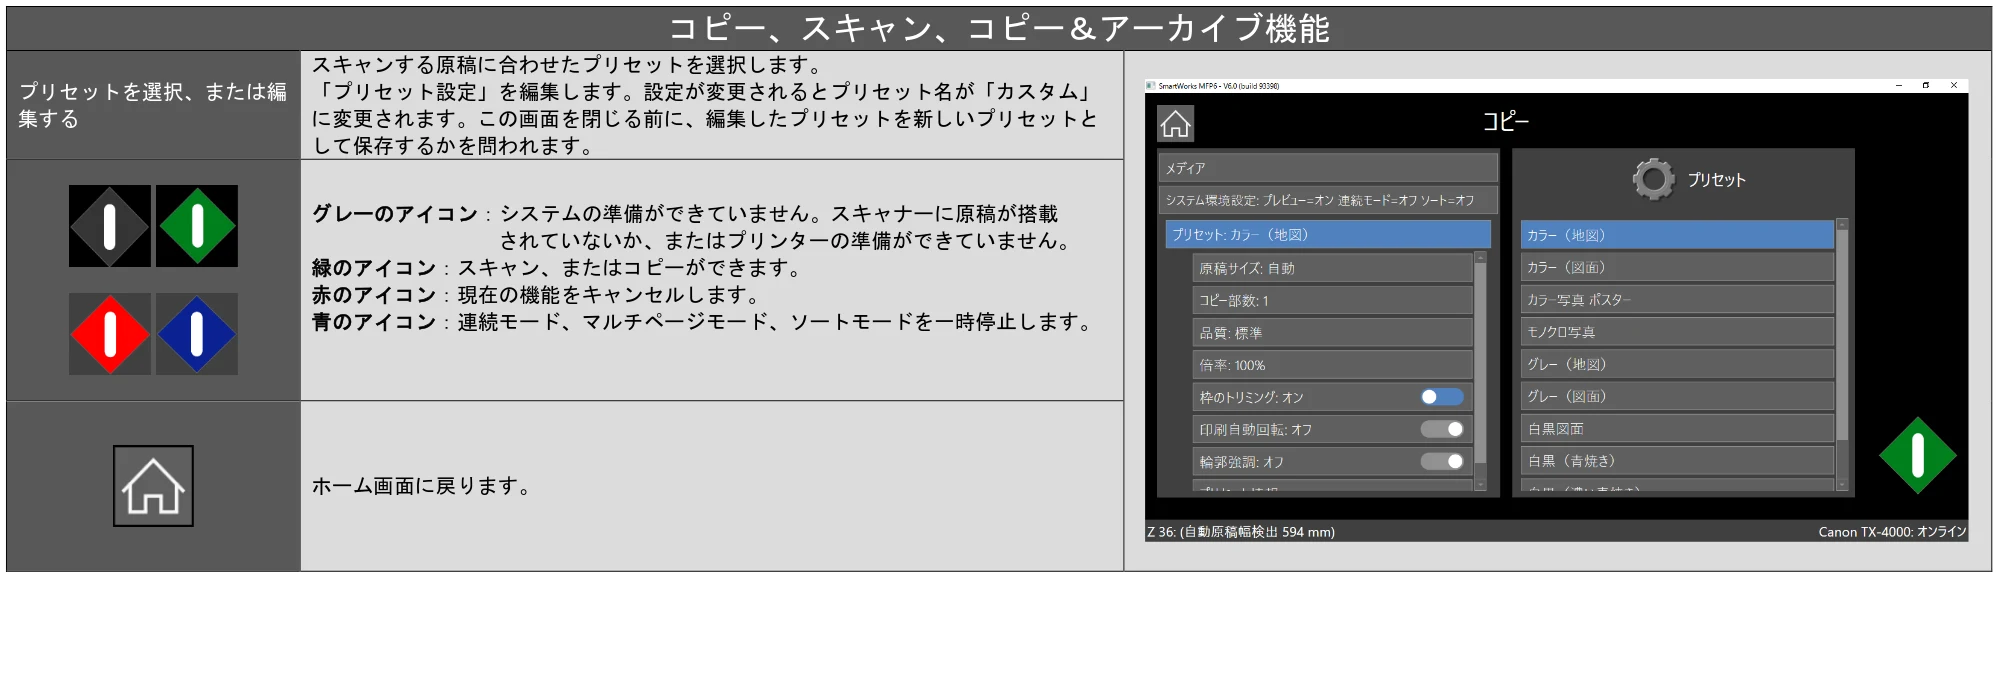Screen dimensions: 2000x677
Task: Click the 赤のアイコン label
Action: click(374, 295)
